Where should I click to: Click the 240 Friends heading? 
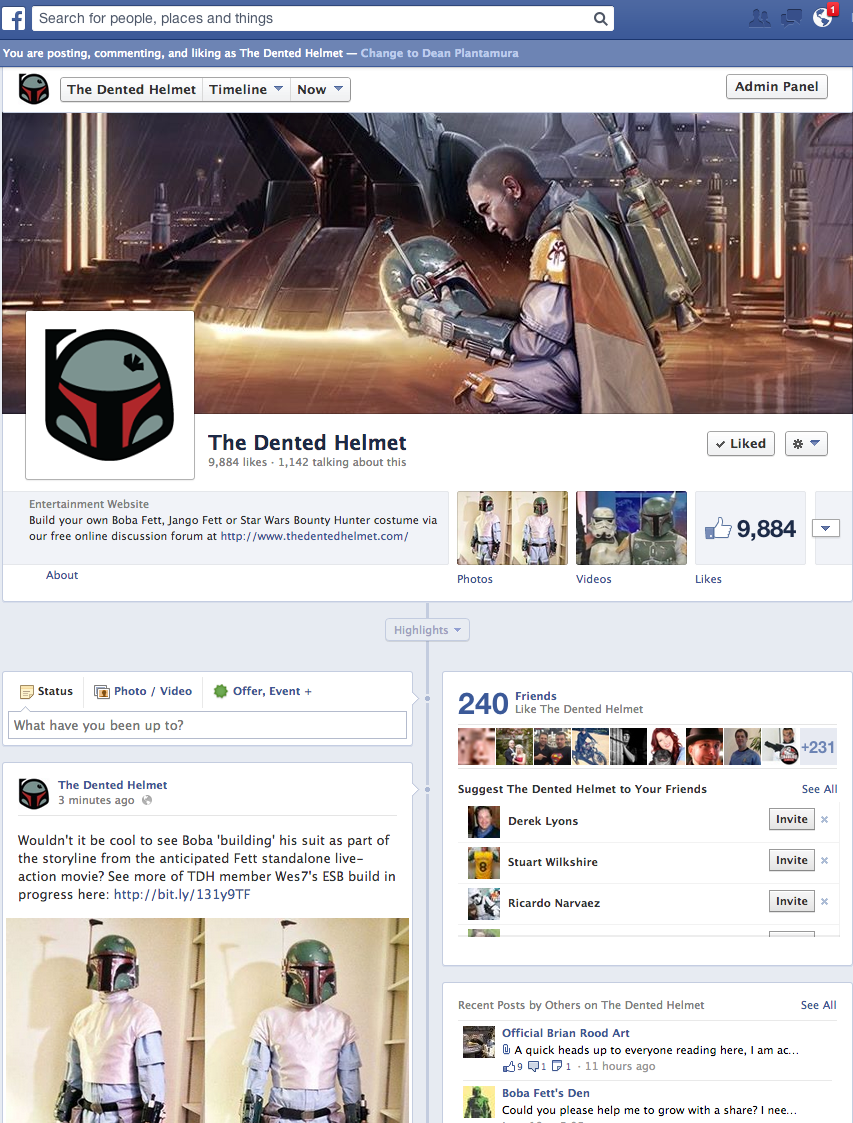coord(550,703)
